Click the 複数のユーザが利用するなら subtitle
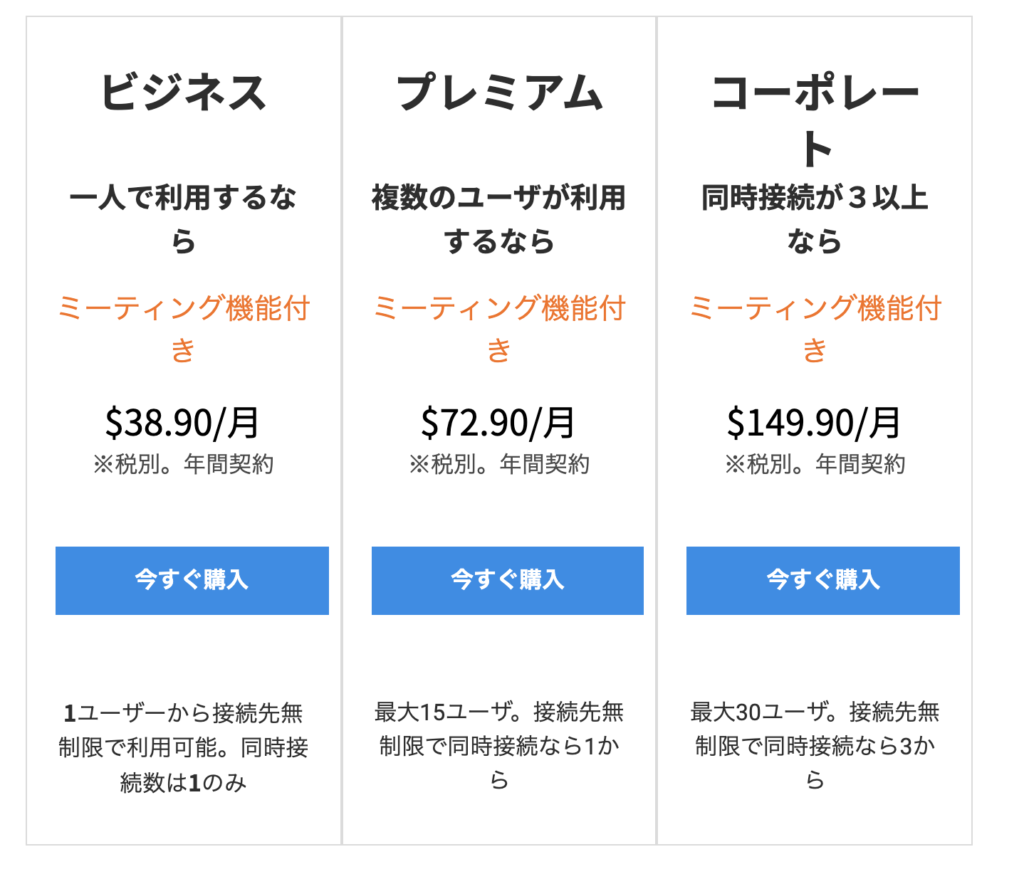This screenshot has width=1024, height=874. point(499,219)
